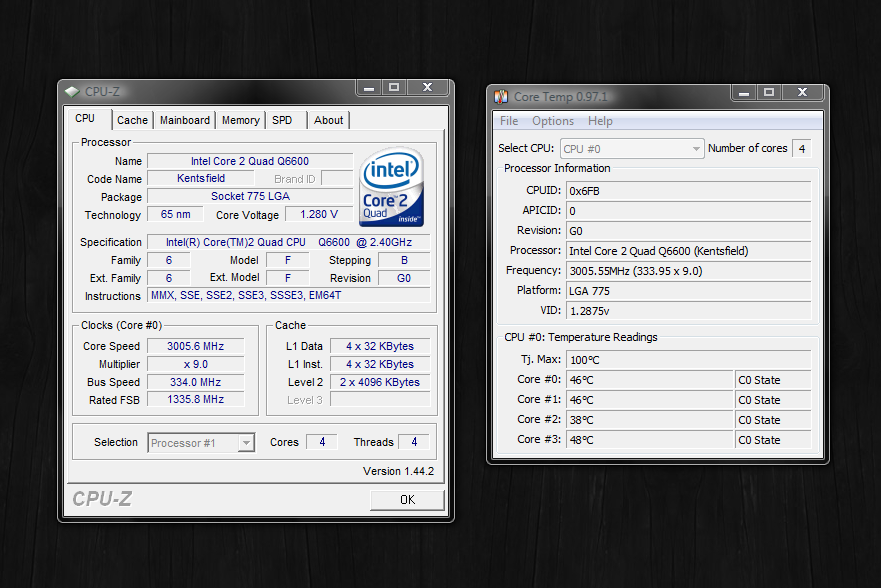Click the Name field Intel Core 2 Quad Q6600
The image size is (881, 588).
click(x=250, y=161)
